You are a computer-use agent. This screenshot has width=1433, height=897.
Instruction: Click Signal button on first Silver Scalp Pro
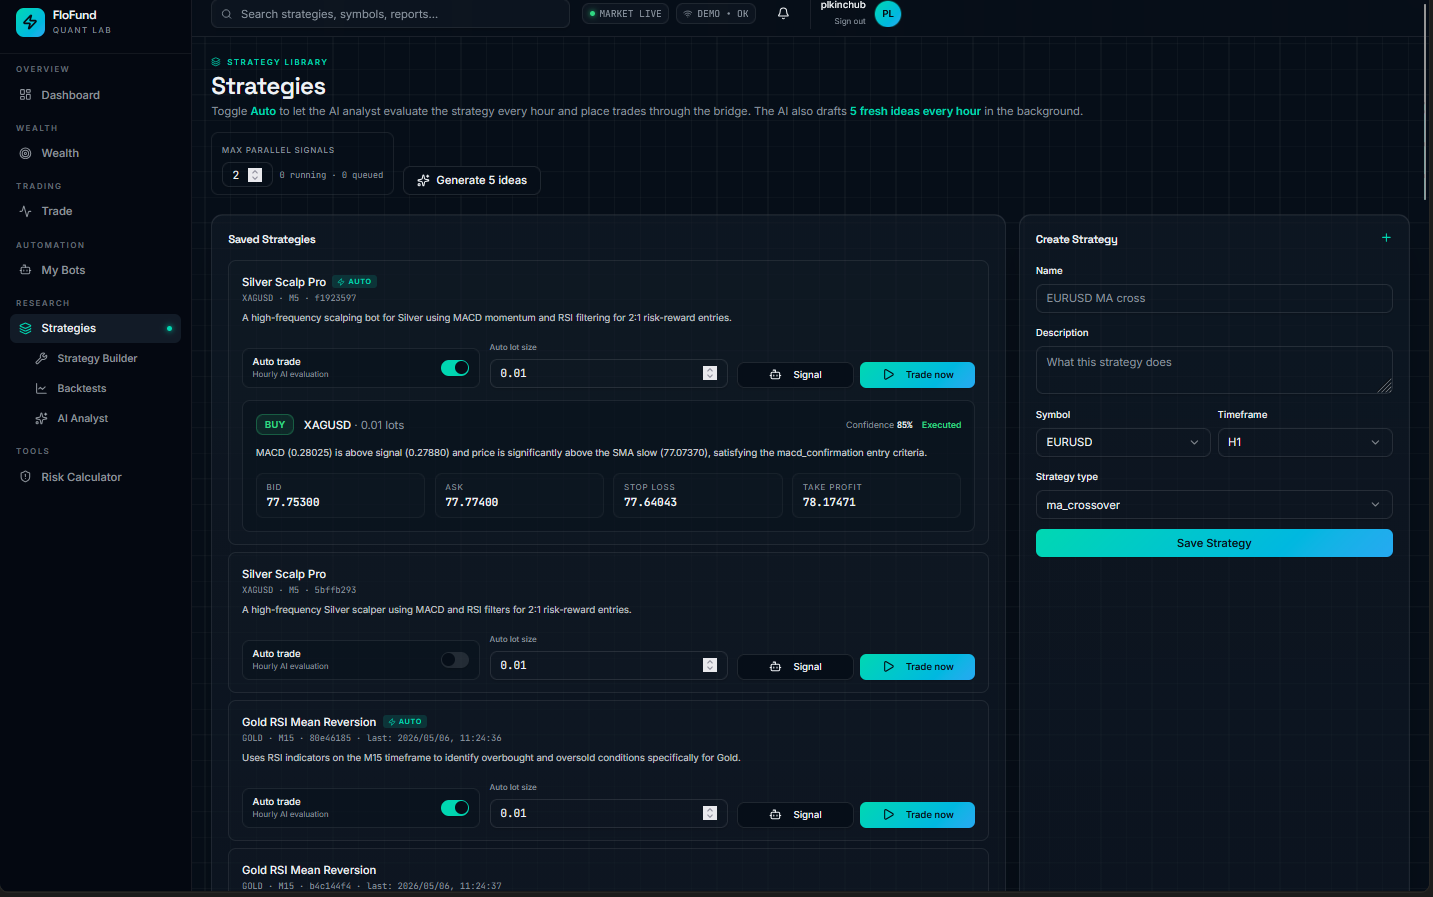coord(795,375)
